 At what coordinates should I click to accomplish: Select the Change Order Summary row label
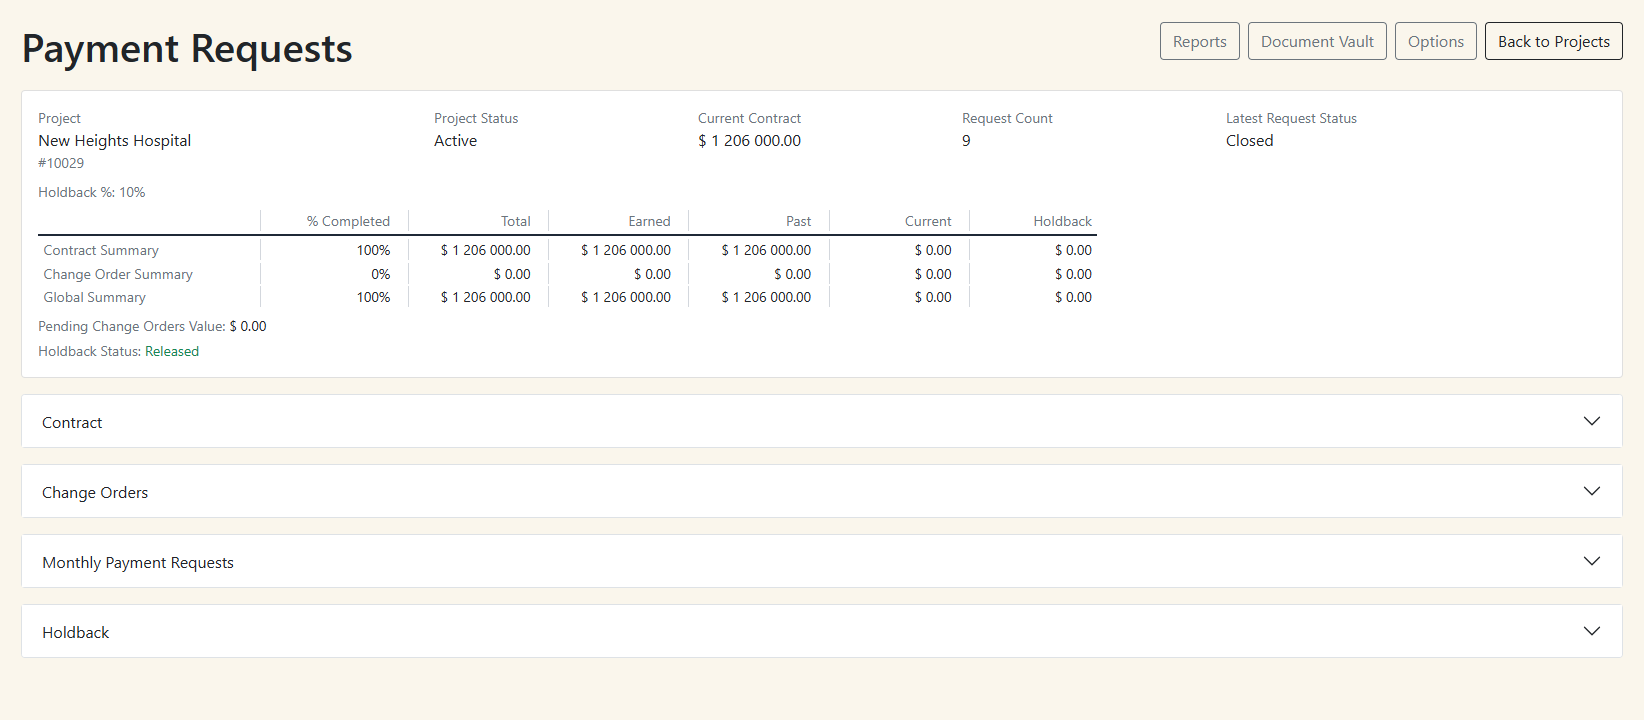coord(118,274)
